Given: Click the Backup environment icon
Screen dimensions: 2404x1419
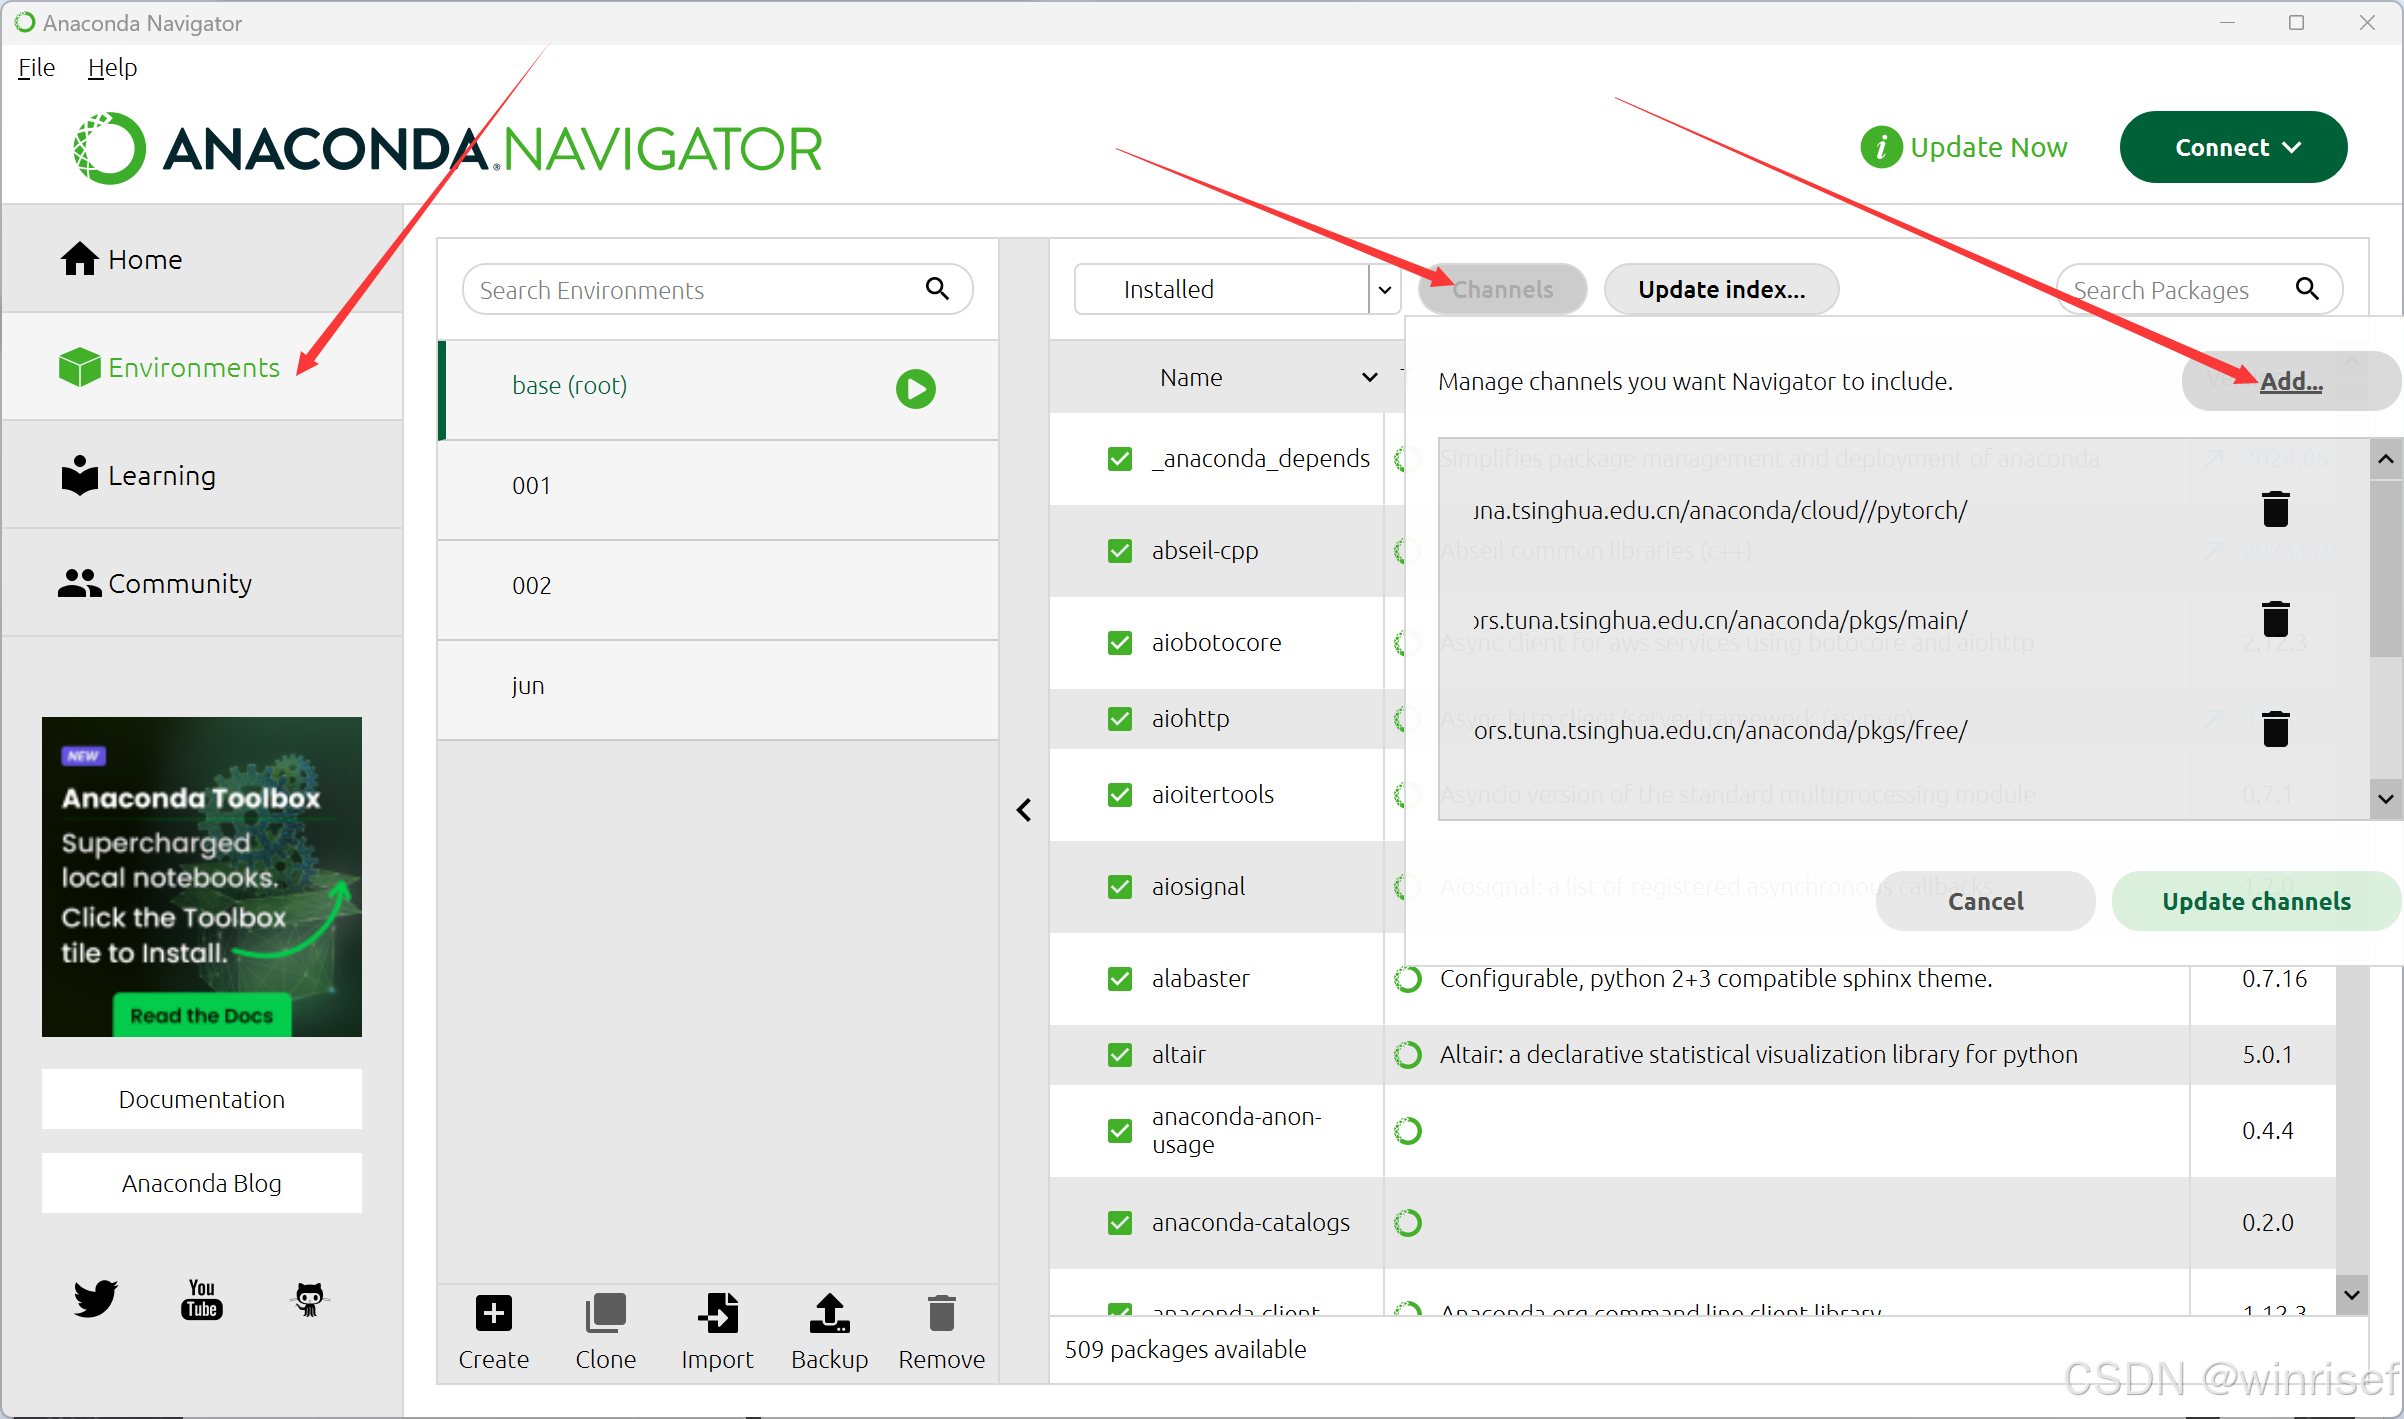Looking at the screenshot, I should [829, 1313].
